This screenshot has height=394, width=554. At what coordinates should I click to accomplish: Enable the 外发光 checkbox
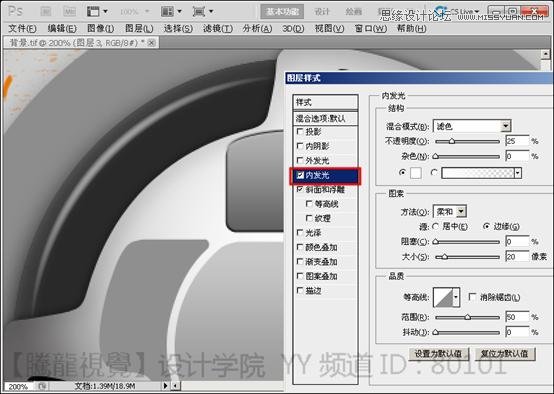click(300, 160)
